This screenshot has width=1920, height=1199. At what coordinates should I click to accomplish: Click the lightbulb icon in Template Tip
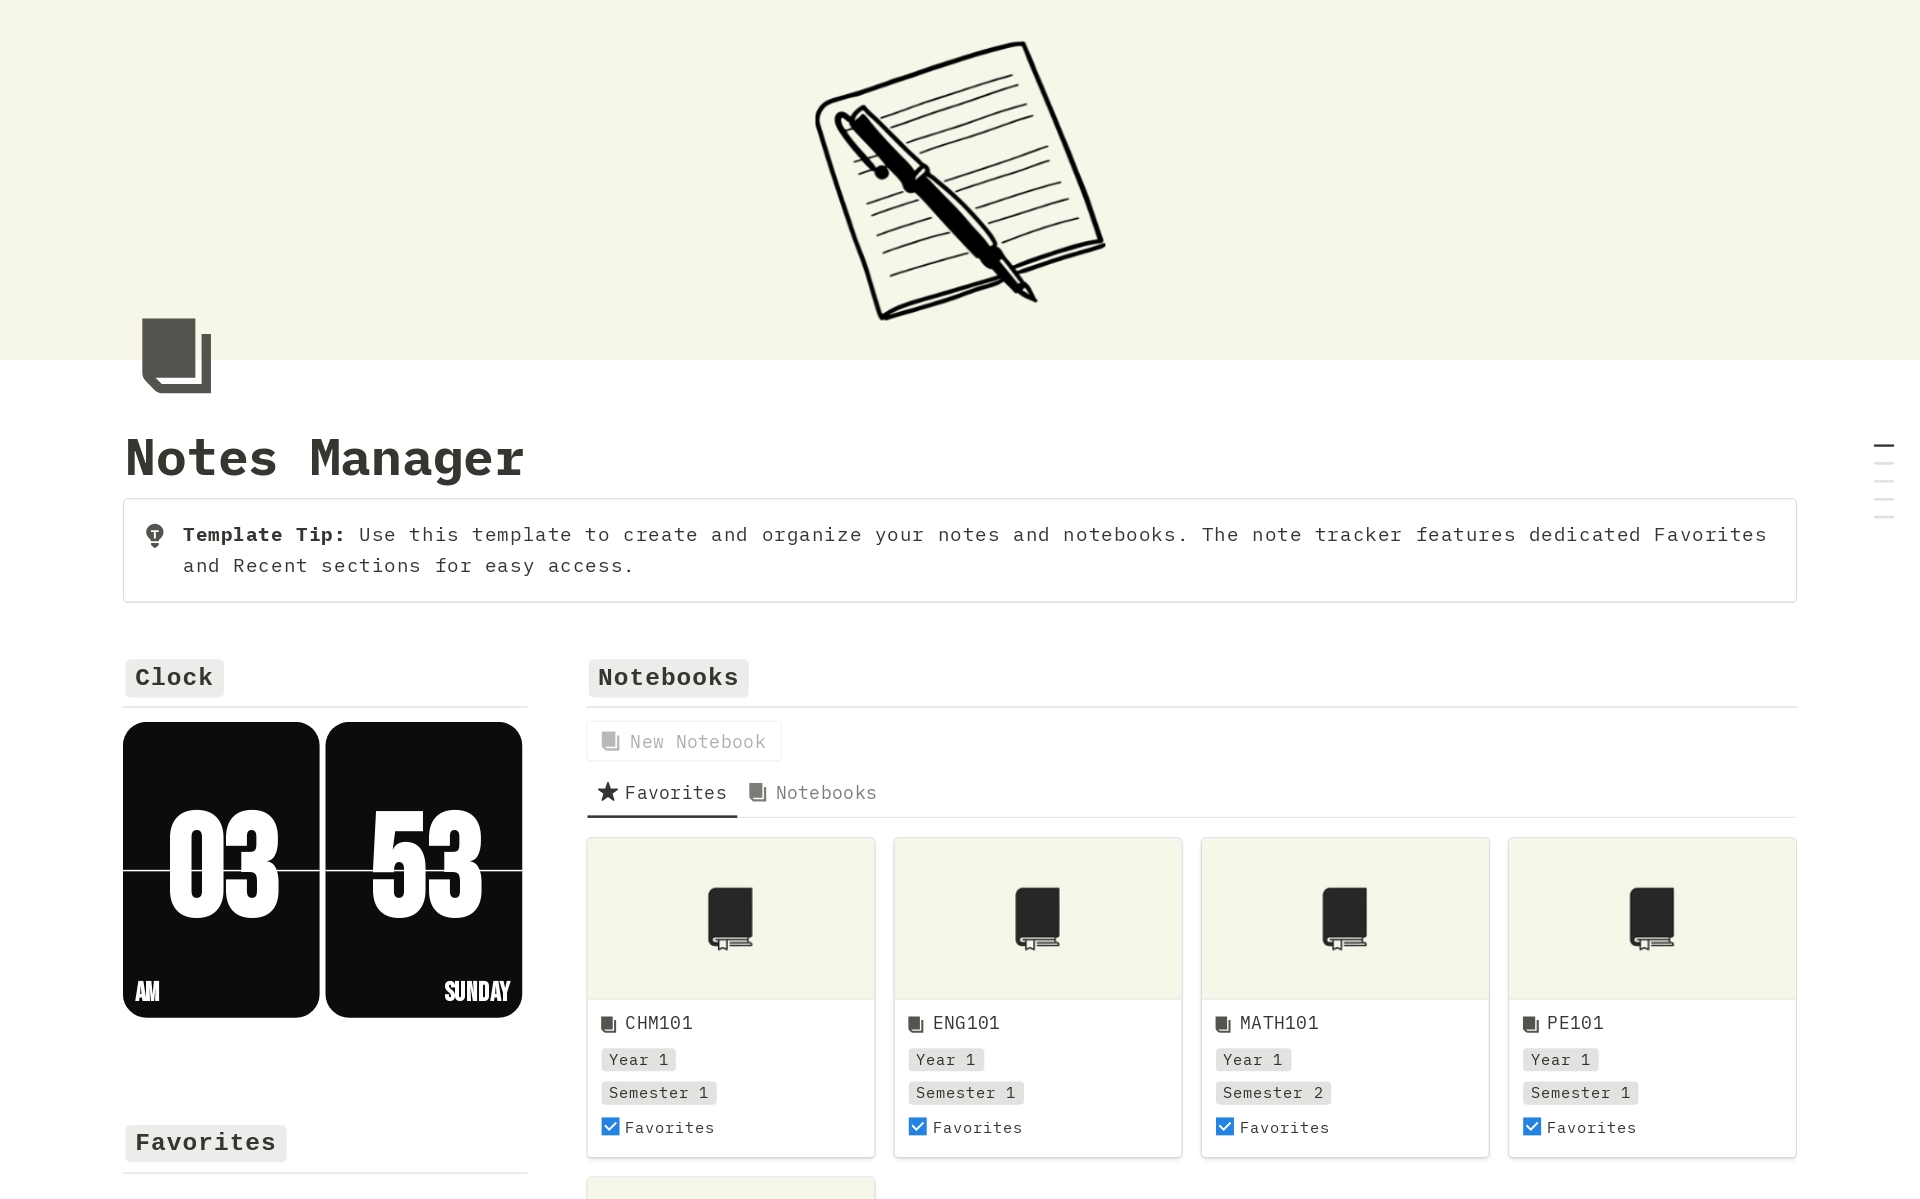point(155,536)
